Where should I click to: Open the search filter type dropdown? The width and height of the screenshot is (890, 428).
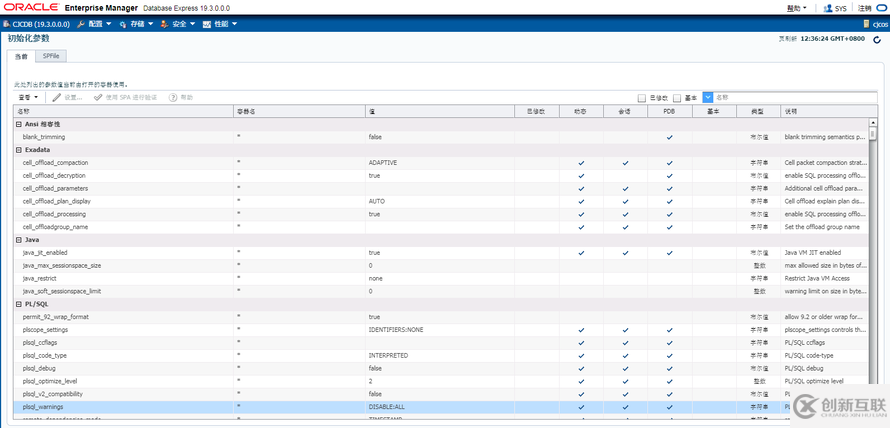708,97
